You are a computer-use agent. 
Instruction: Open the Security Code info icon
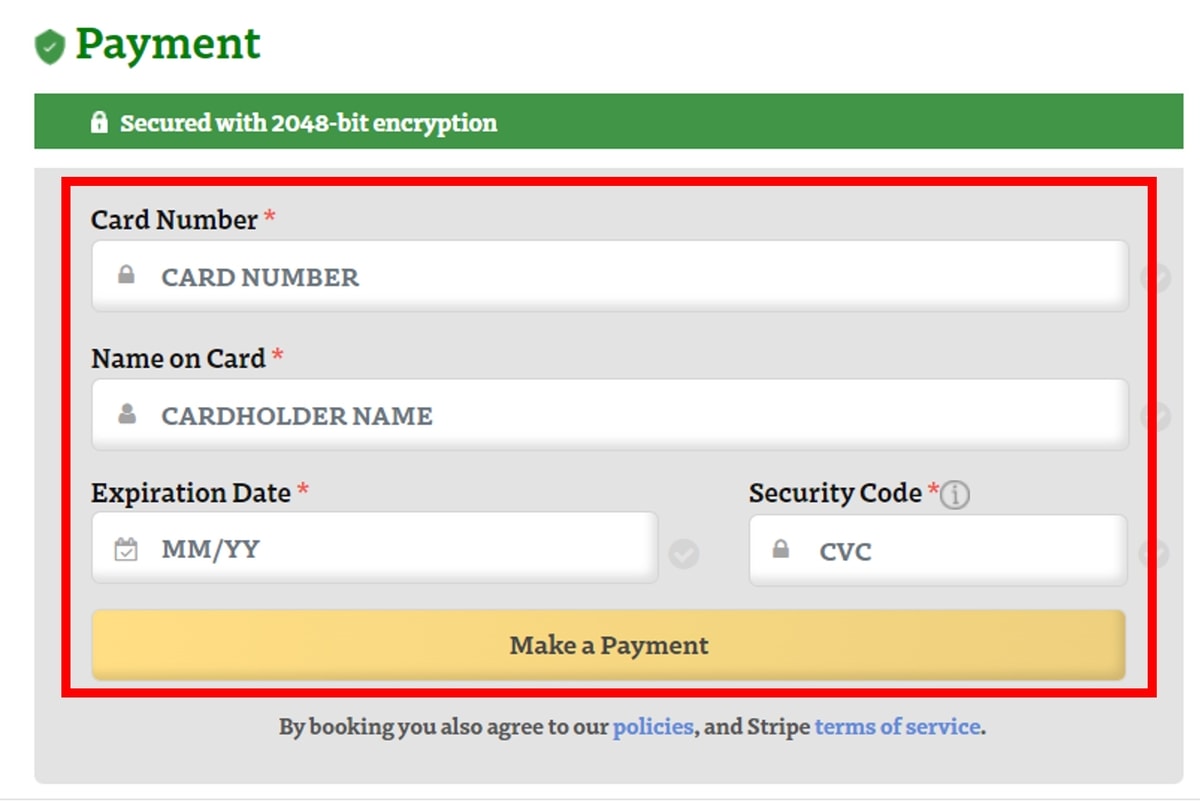tap(956, 494)
